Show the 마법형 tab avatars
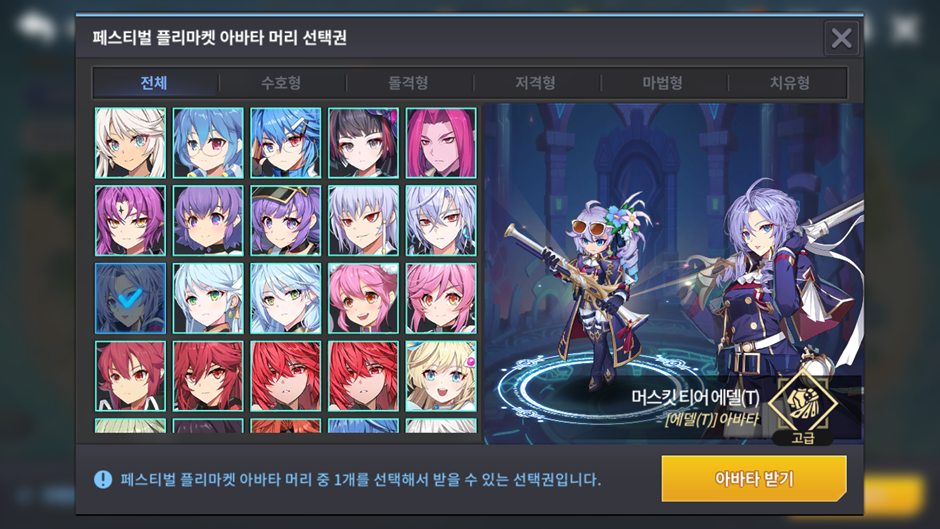This screenshot has height=529, width=940. (662, 83)
